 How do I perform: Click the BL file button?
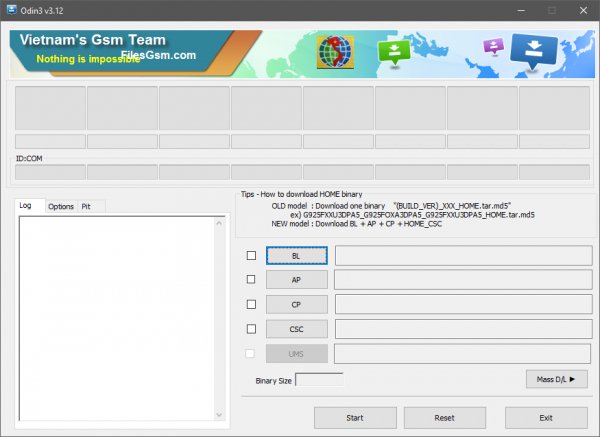coord(297,256)
